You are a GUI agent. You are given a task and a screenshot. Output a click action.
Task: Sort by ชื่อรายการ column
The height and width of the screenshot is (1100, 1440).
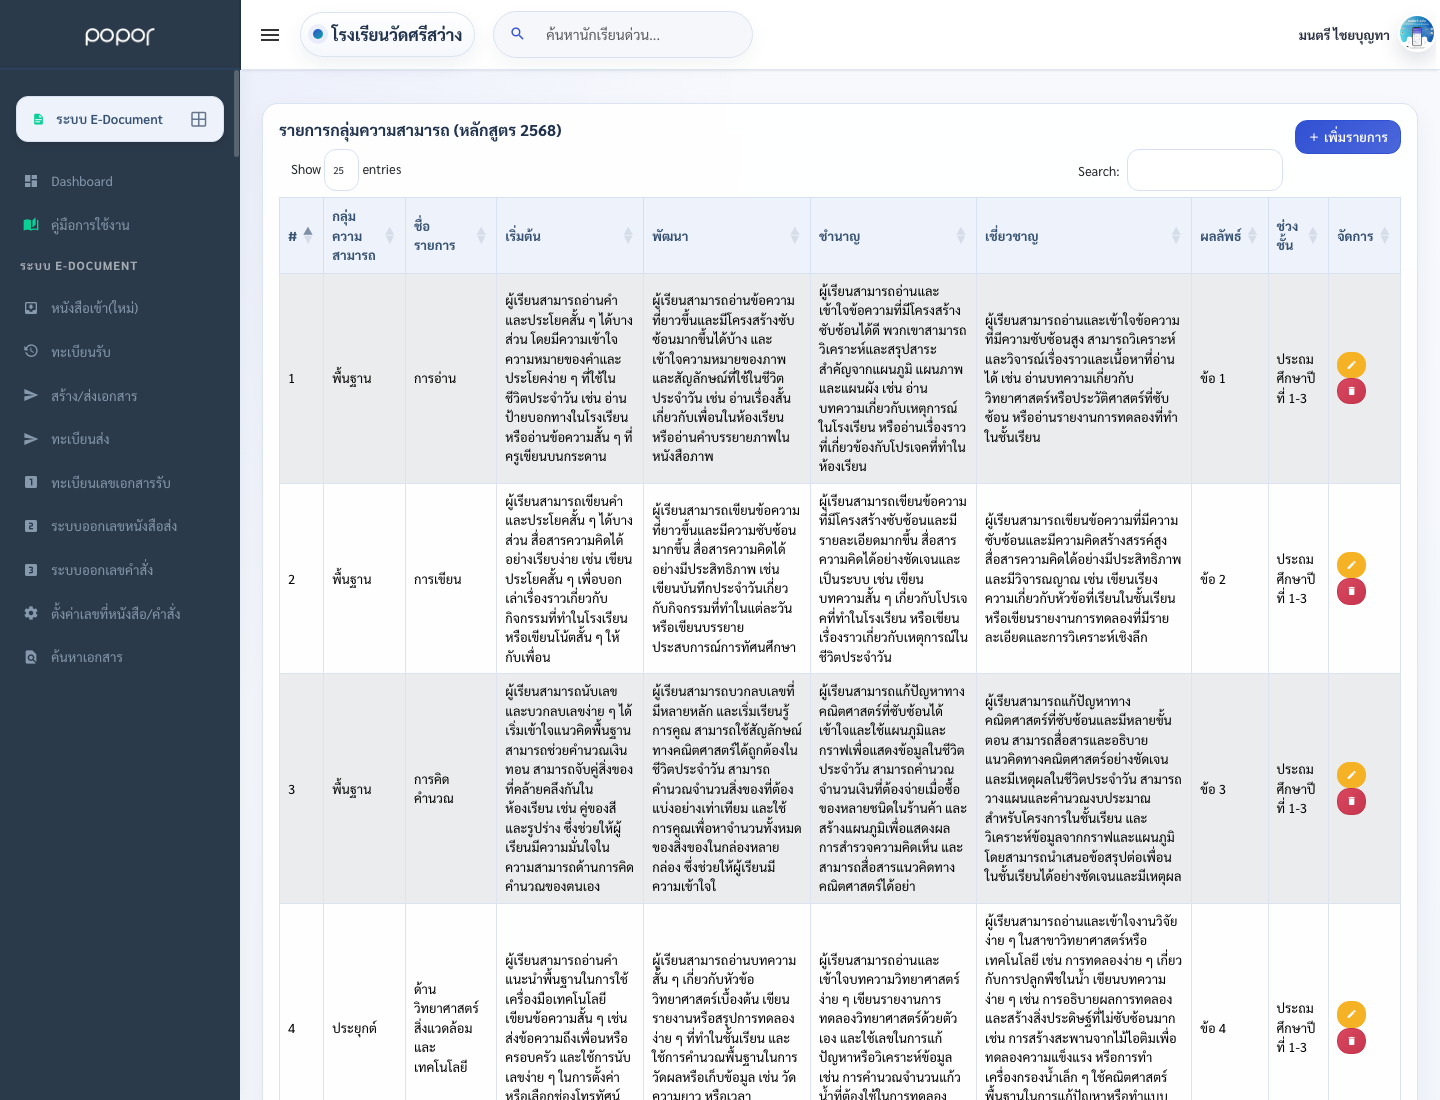[x=450, y=236]
